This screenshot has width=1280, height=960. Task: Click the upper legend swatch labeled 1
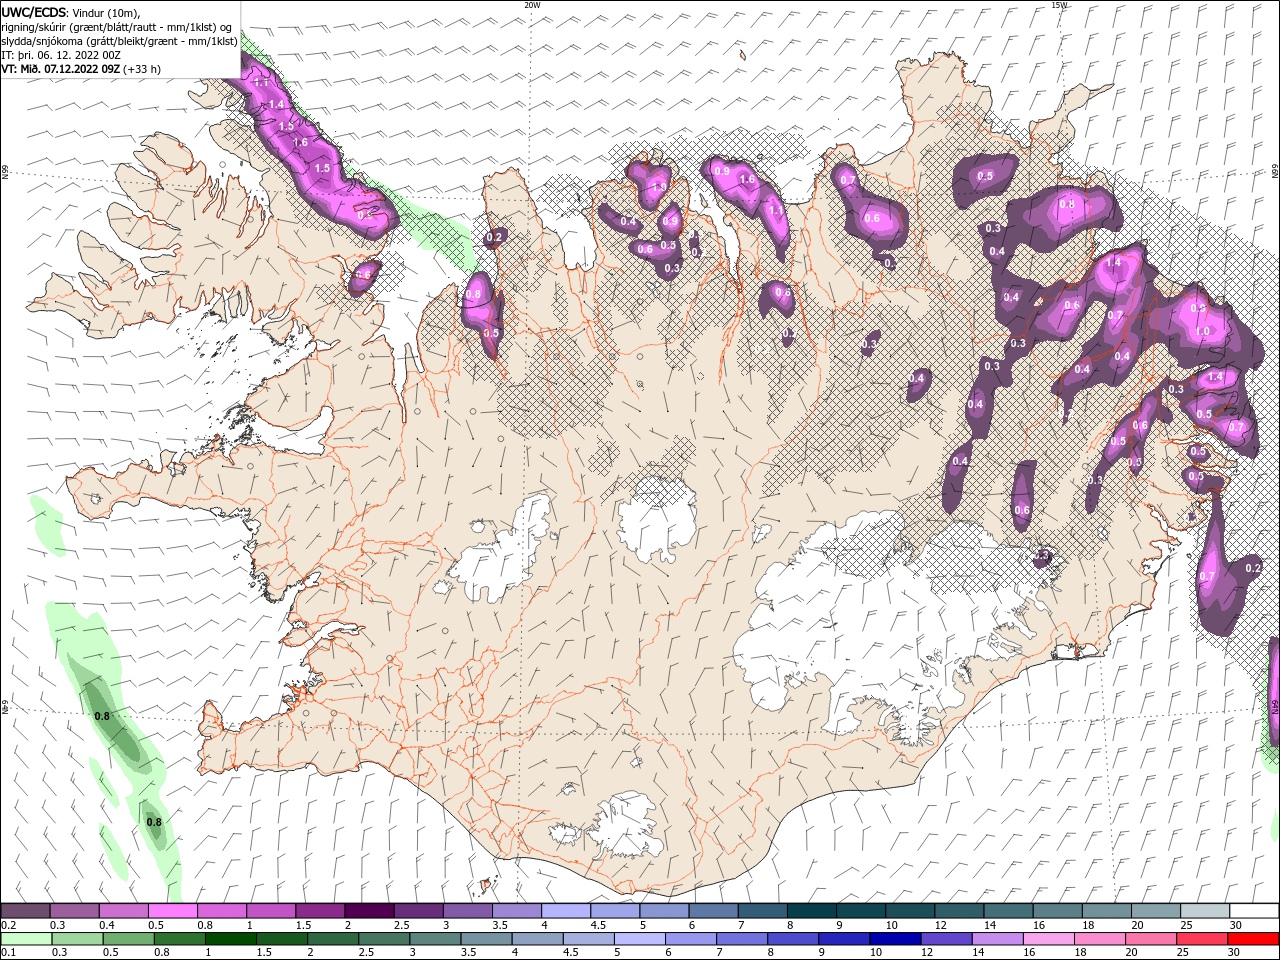coord(270,911)
